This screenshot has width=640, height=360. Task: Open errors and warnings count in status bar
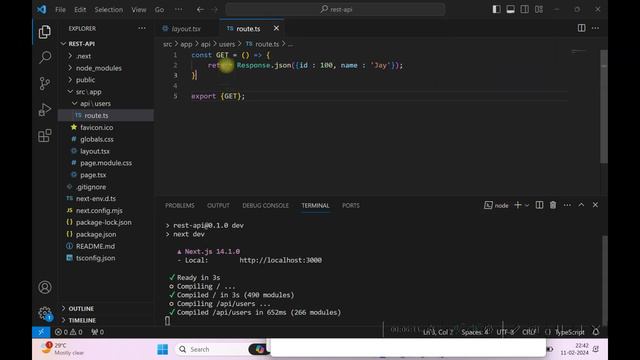(x=69, y=332)
